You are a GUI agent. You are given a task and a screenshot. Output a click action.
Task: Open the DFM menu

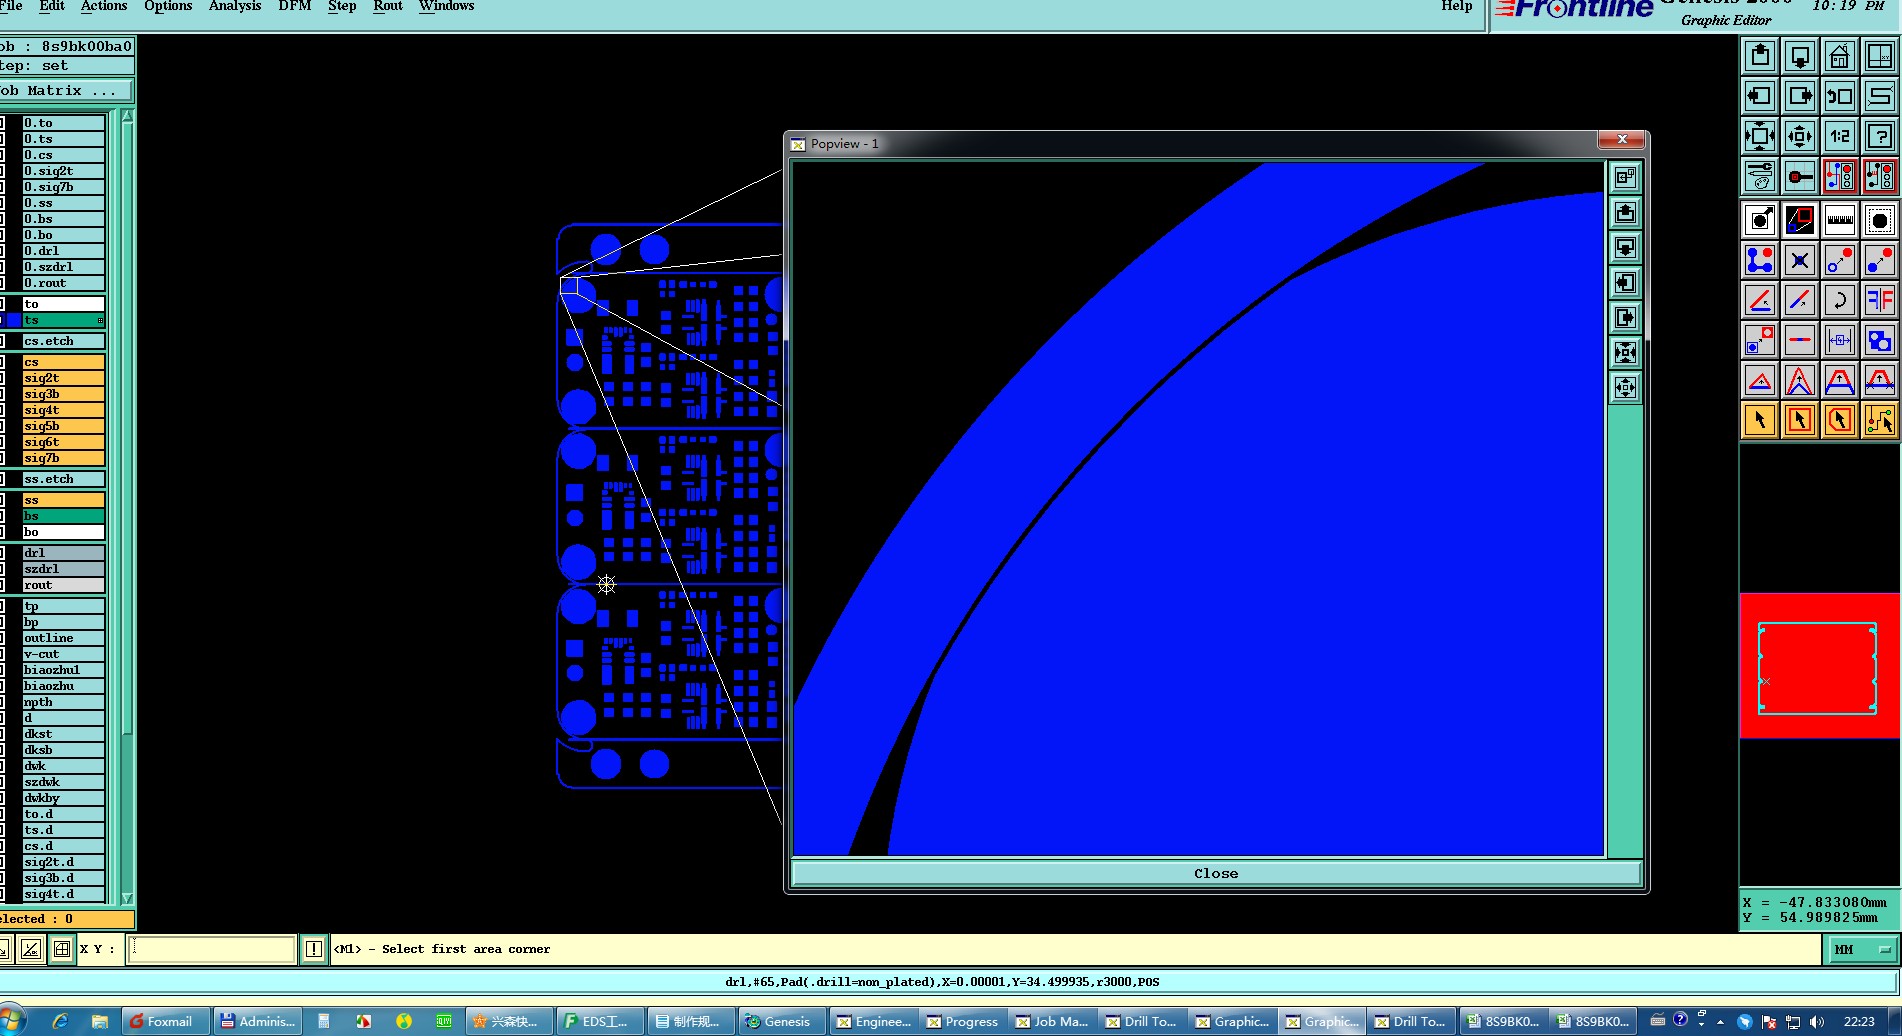[294, 6]
